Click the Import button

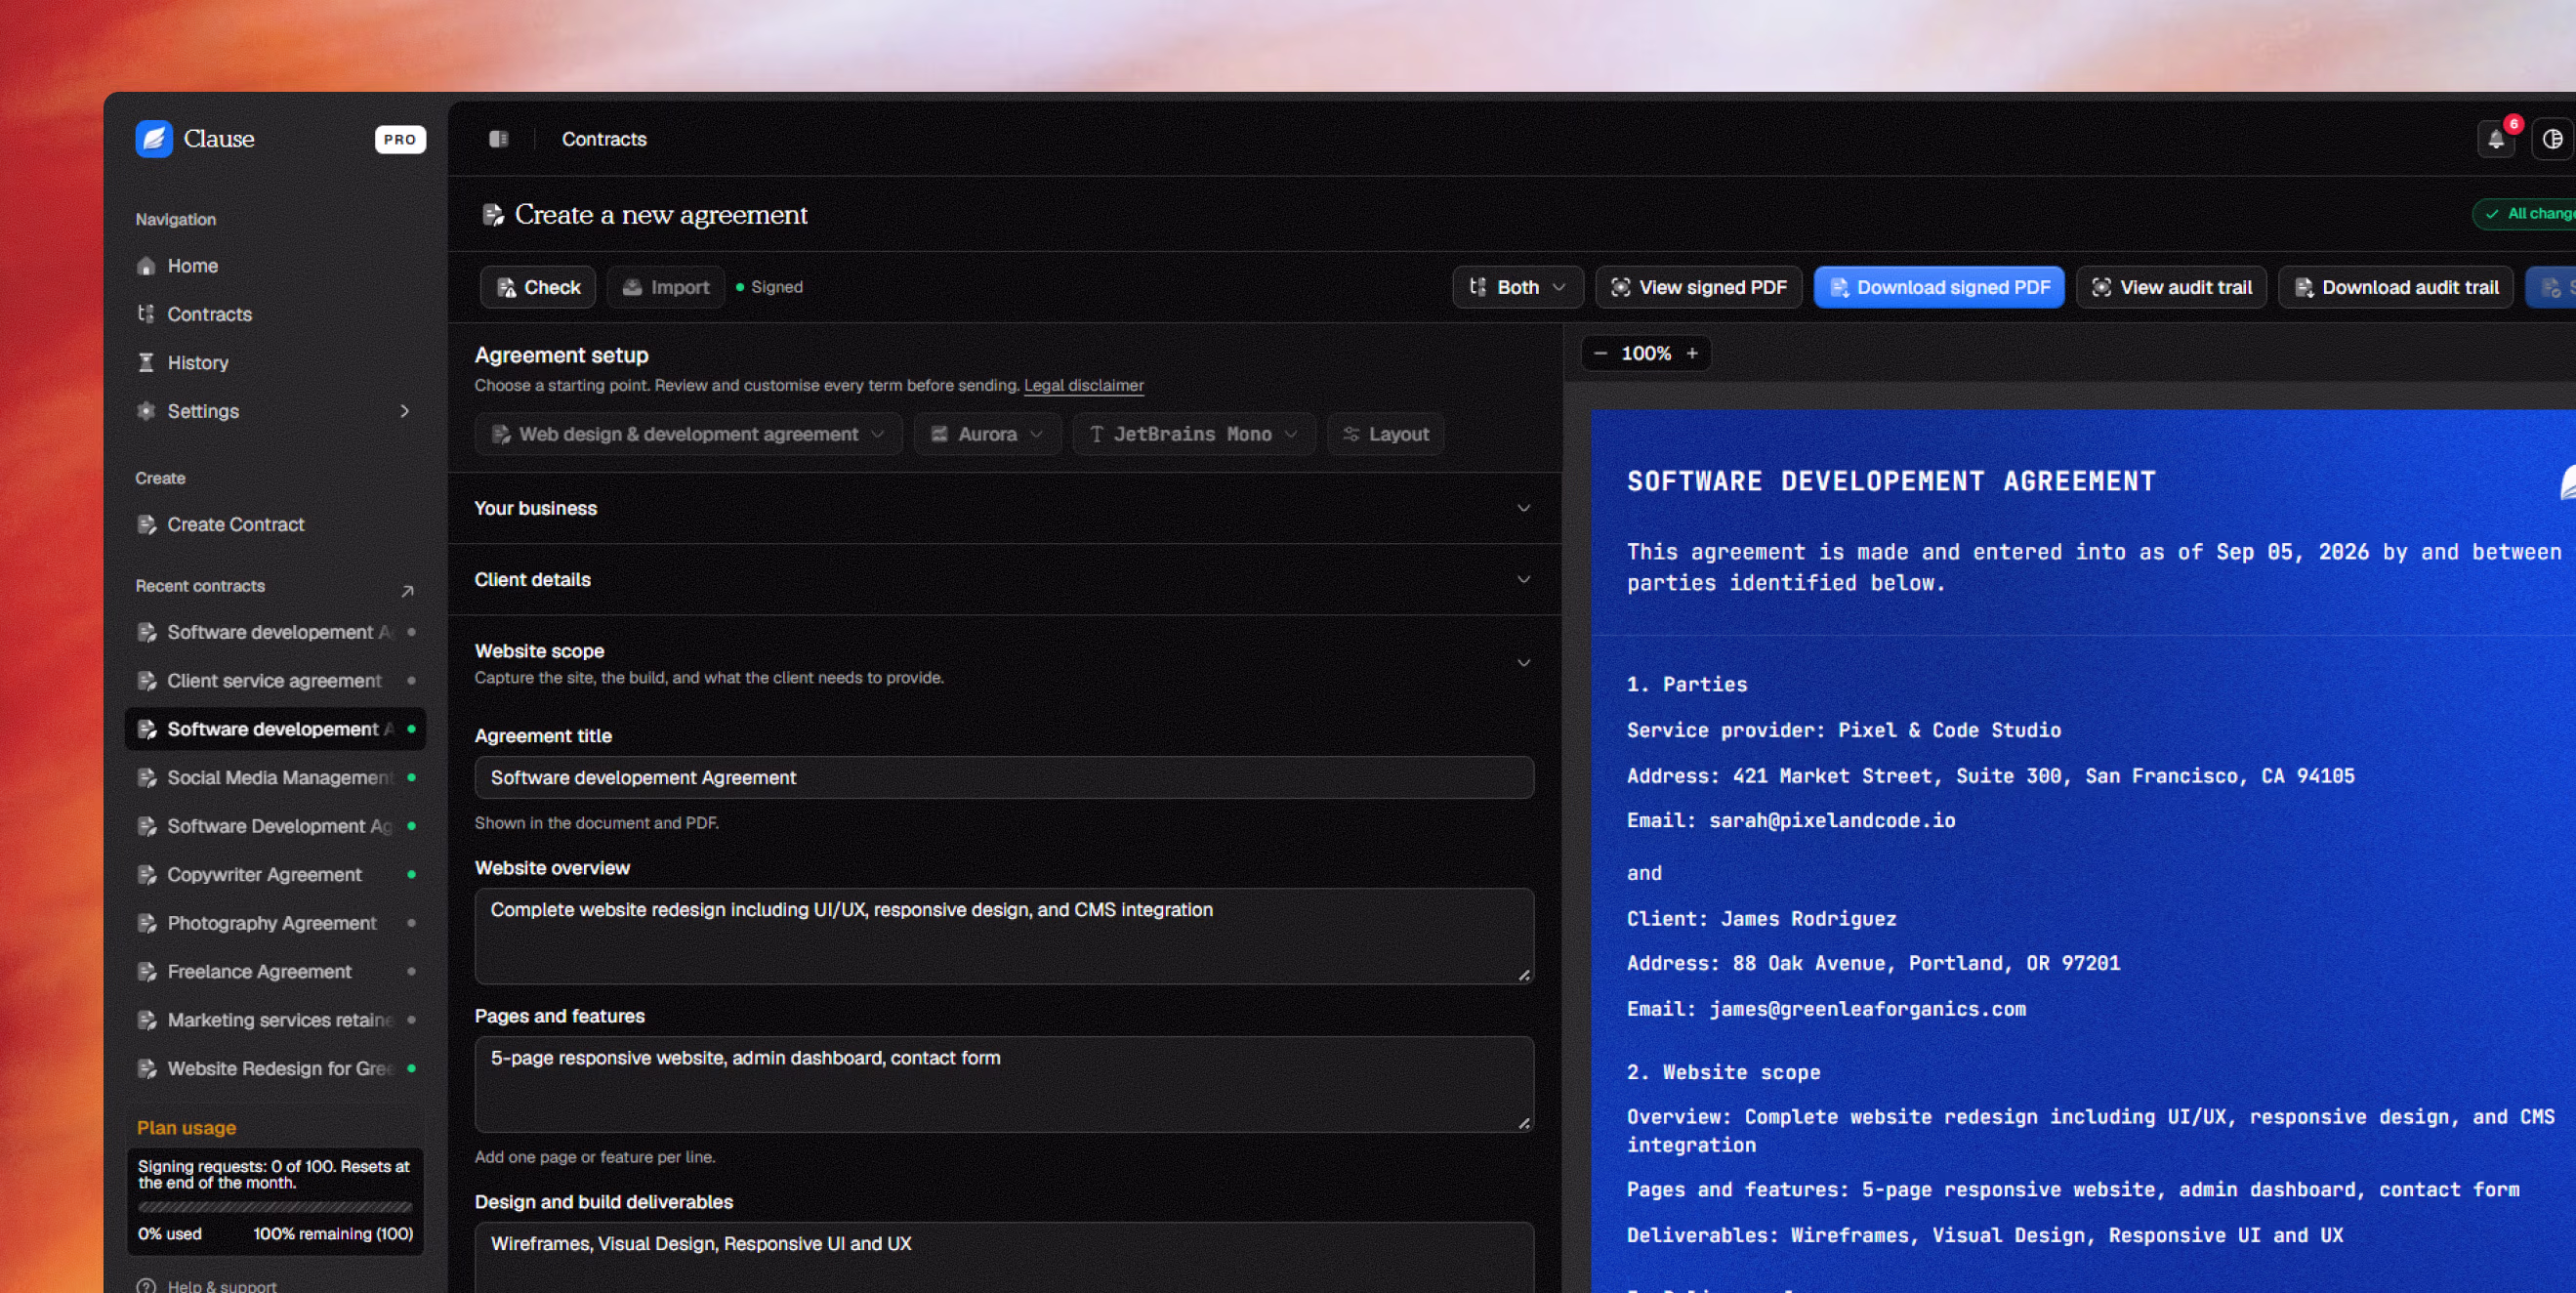point(665,288)
